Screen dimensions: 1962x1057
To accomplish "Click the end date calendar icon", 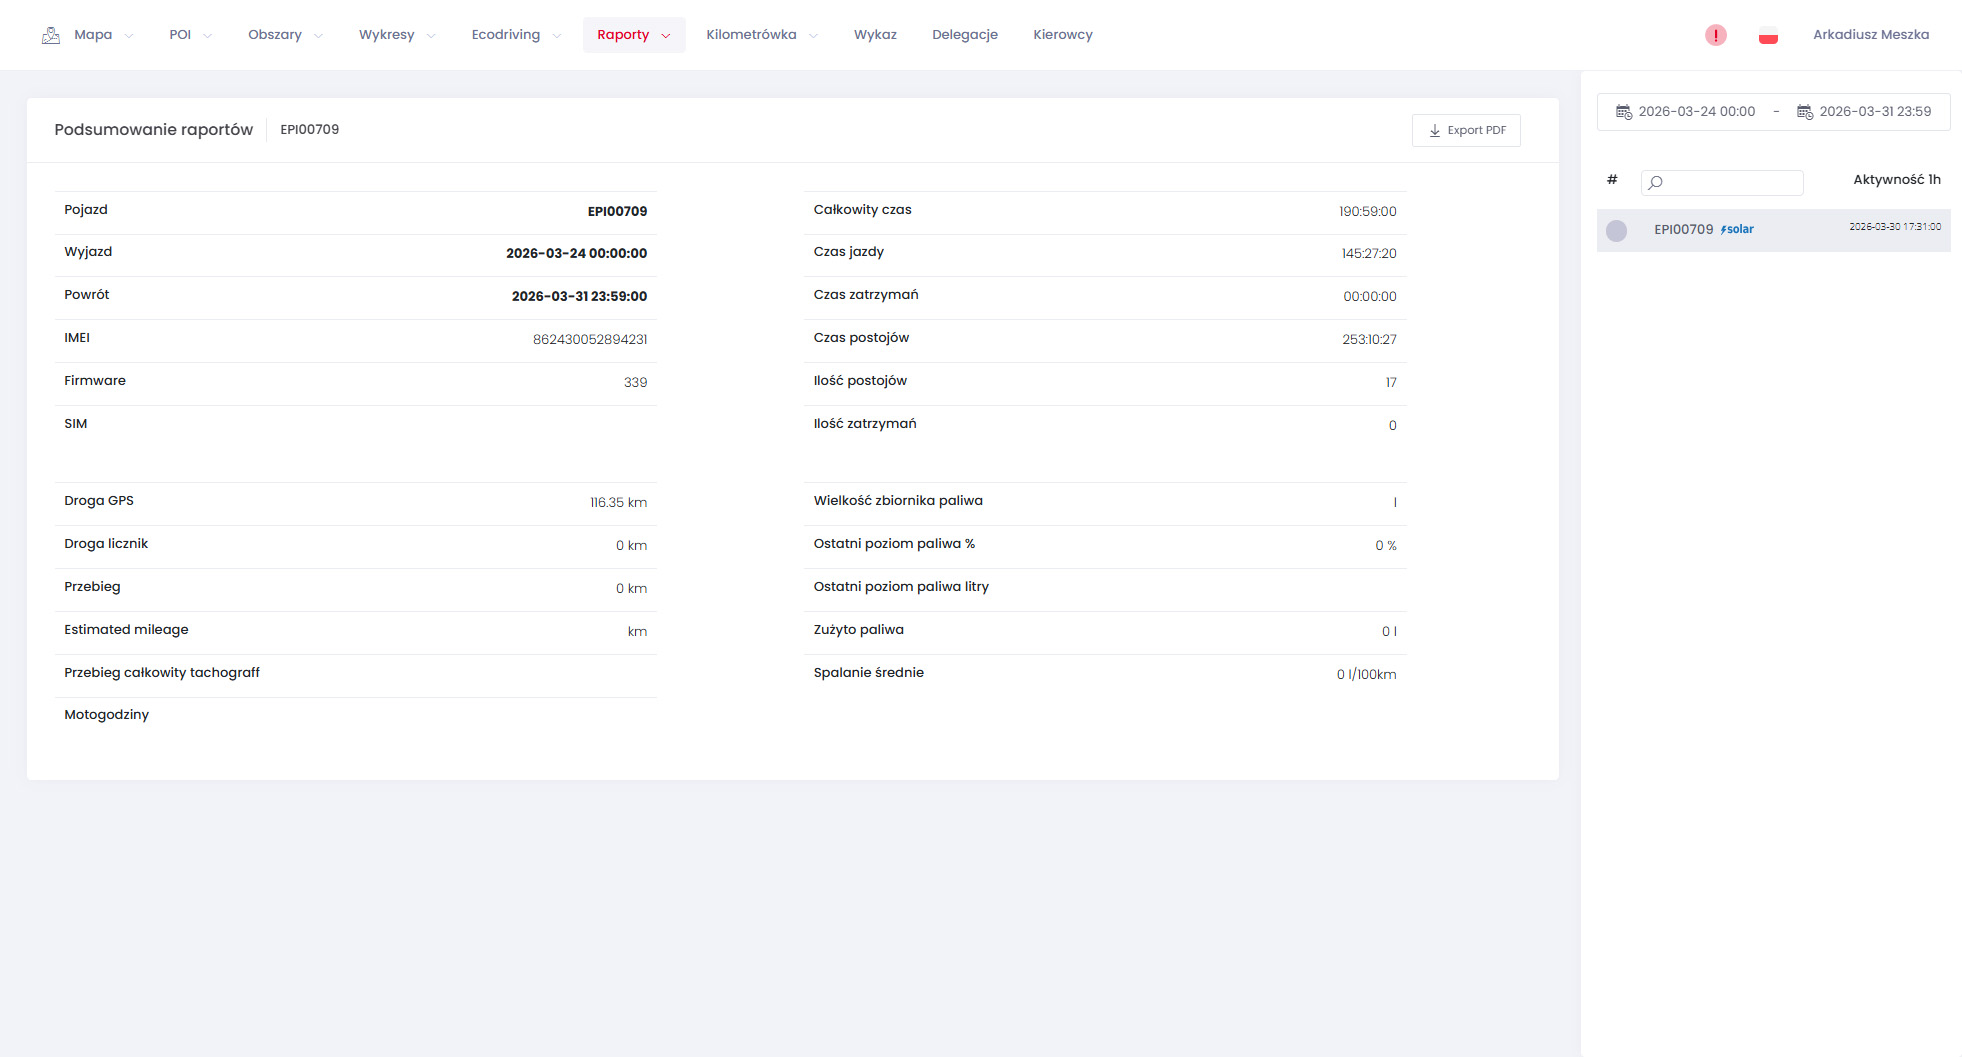I will (1805, 112).
